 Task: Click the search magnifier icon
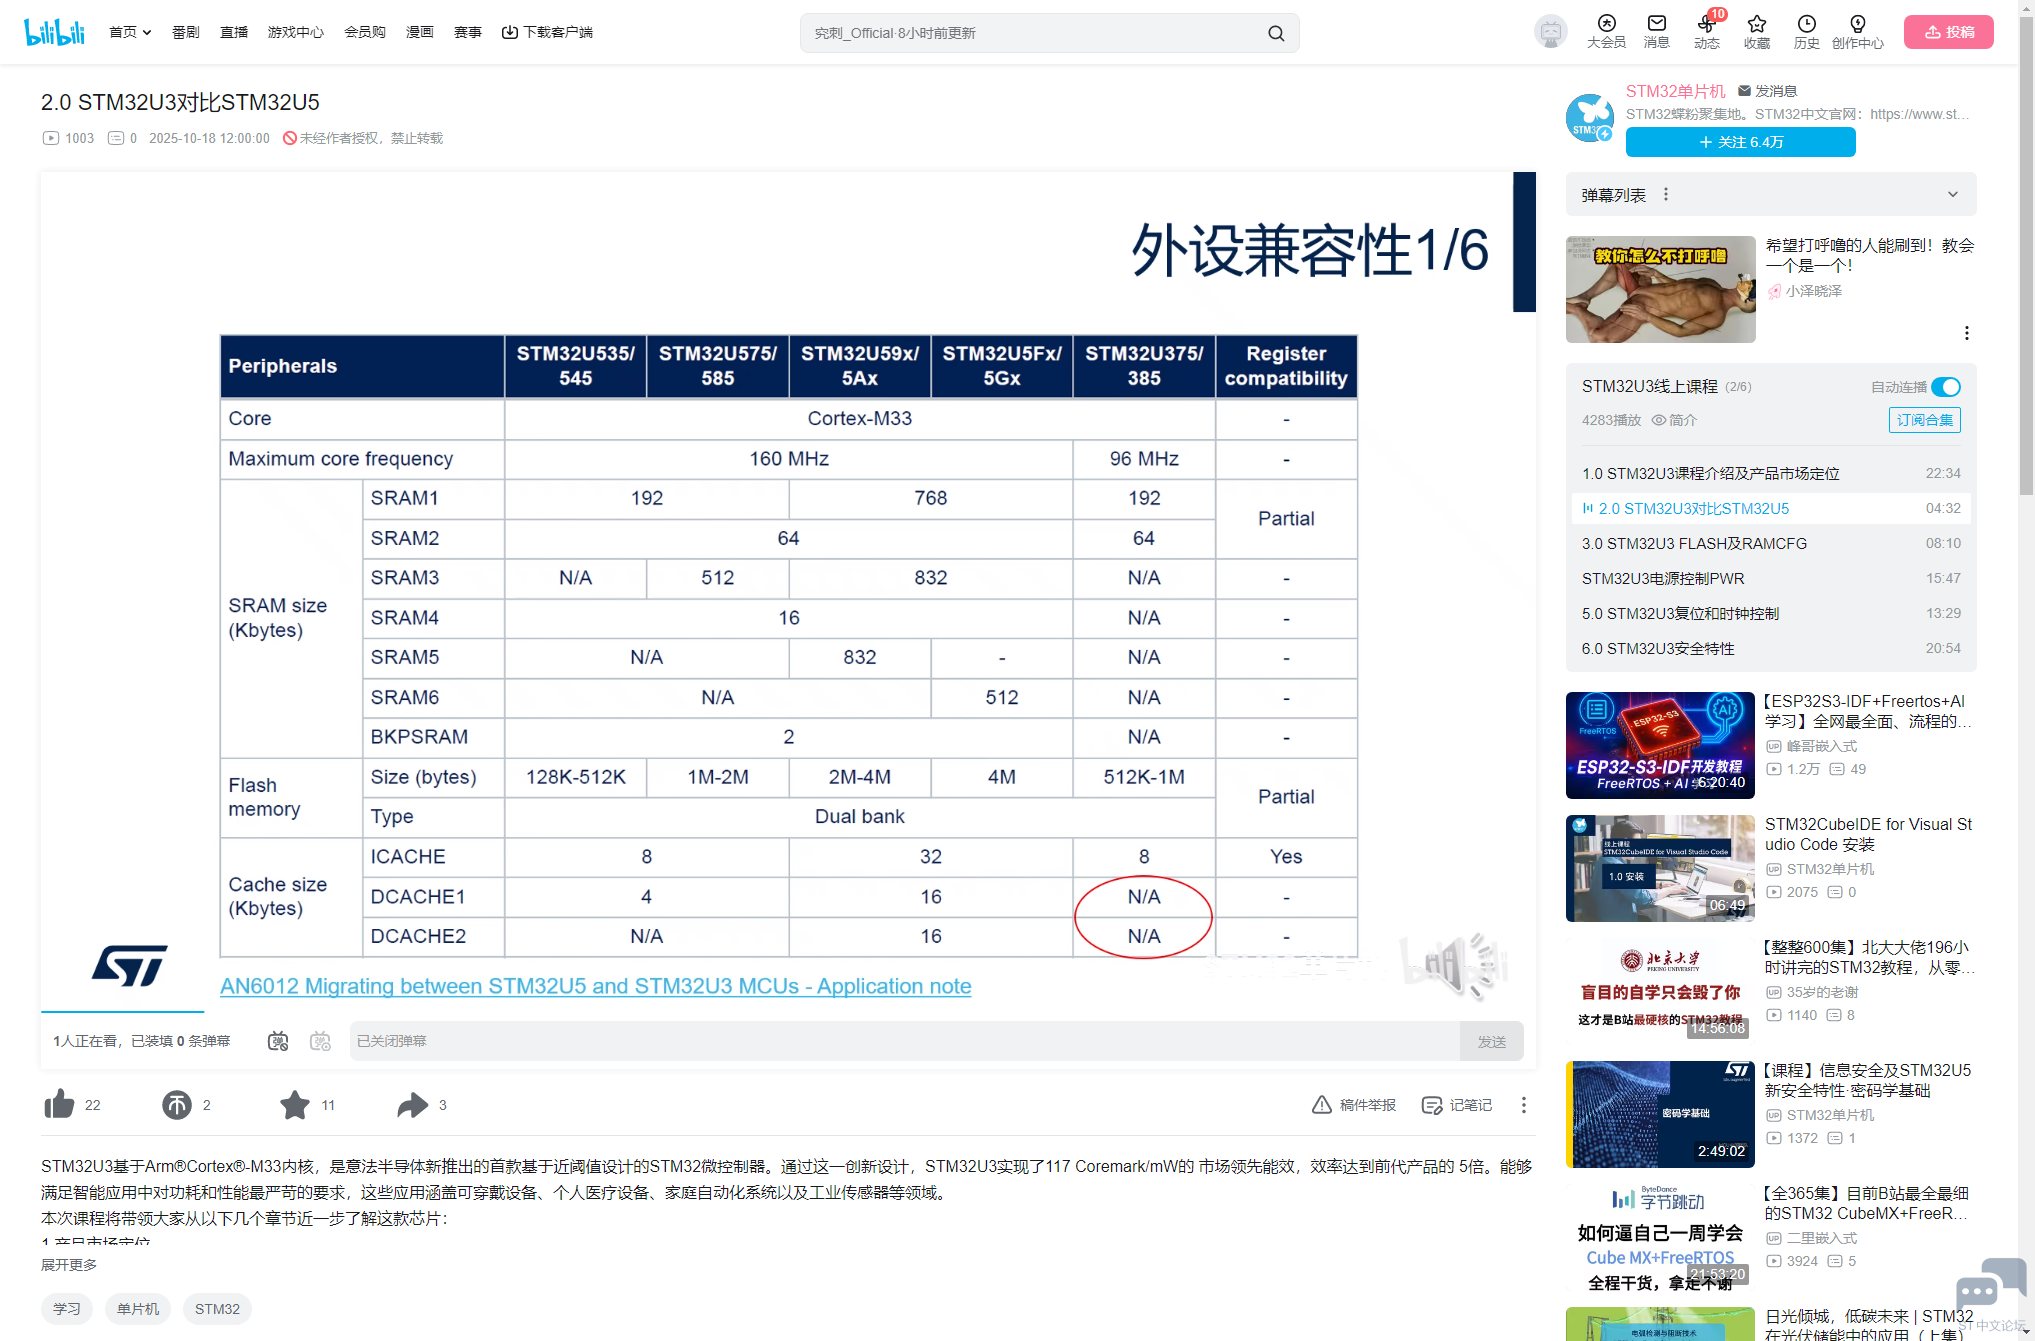point(1276,33)
